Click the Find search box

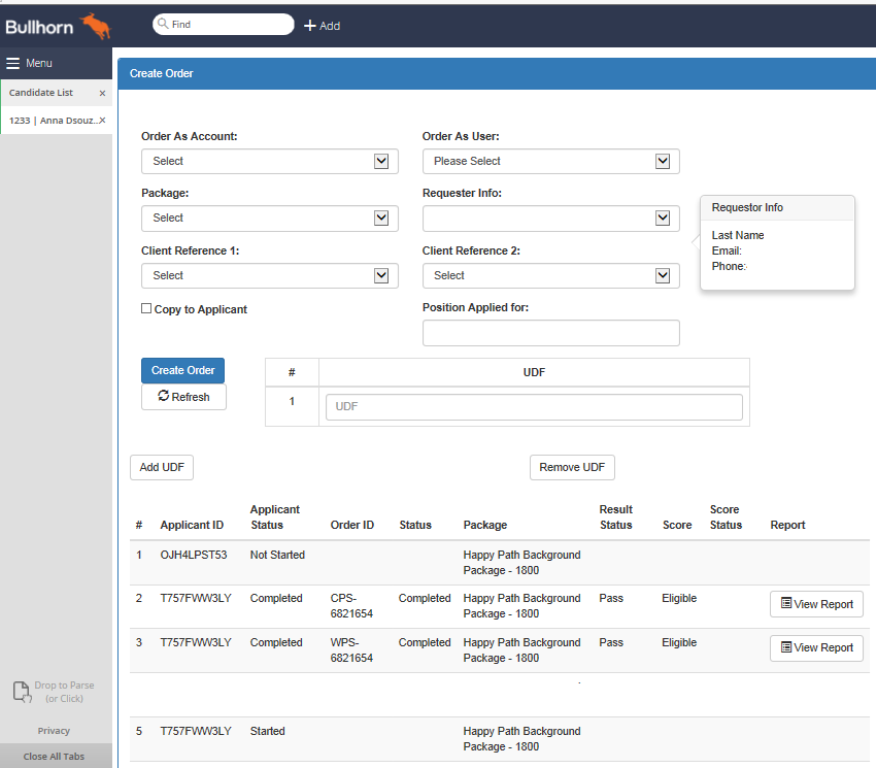(229, 25)
